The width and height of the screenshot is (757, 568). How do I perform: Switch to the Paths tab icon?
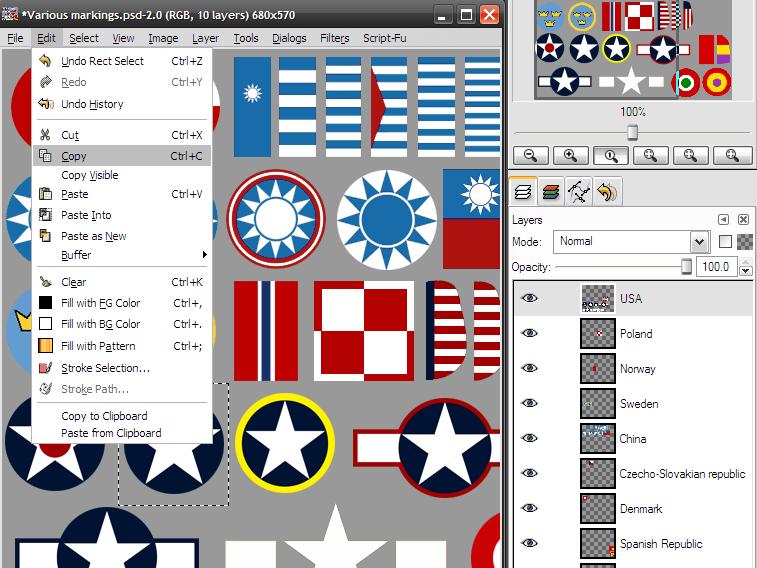click(579, 193)
